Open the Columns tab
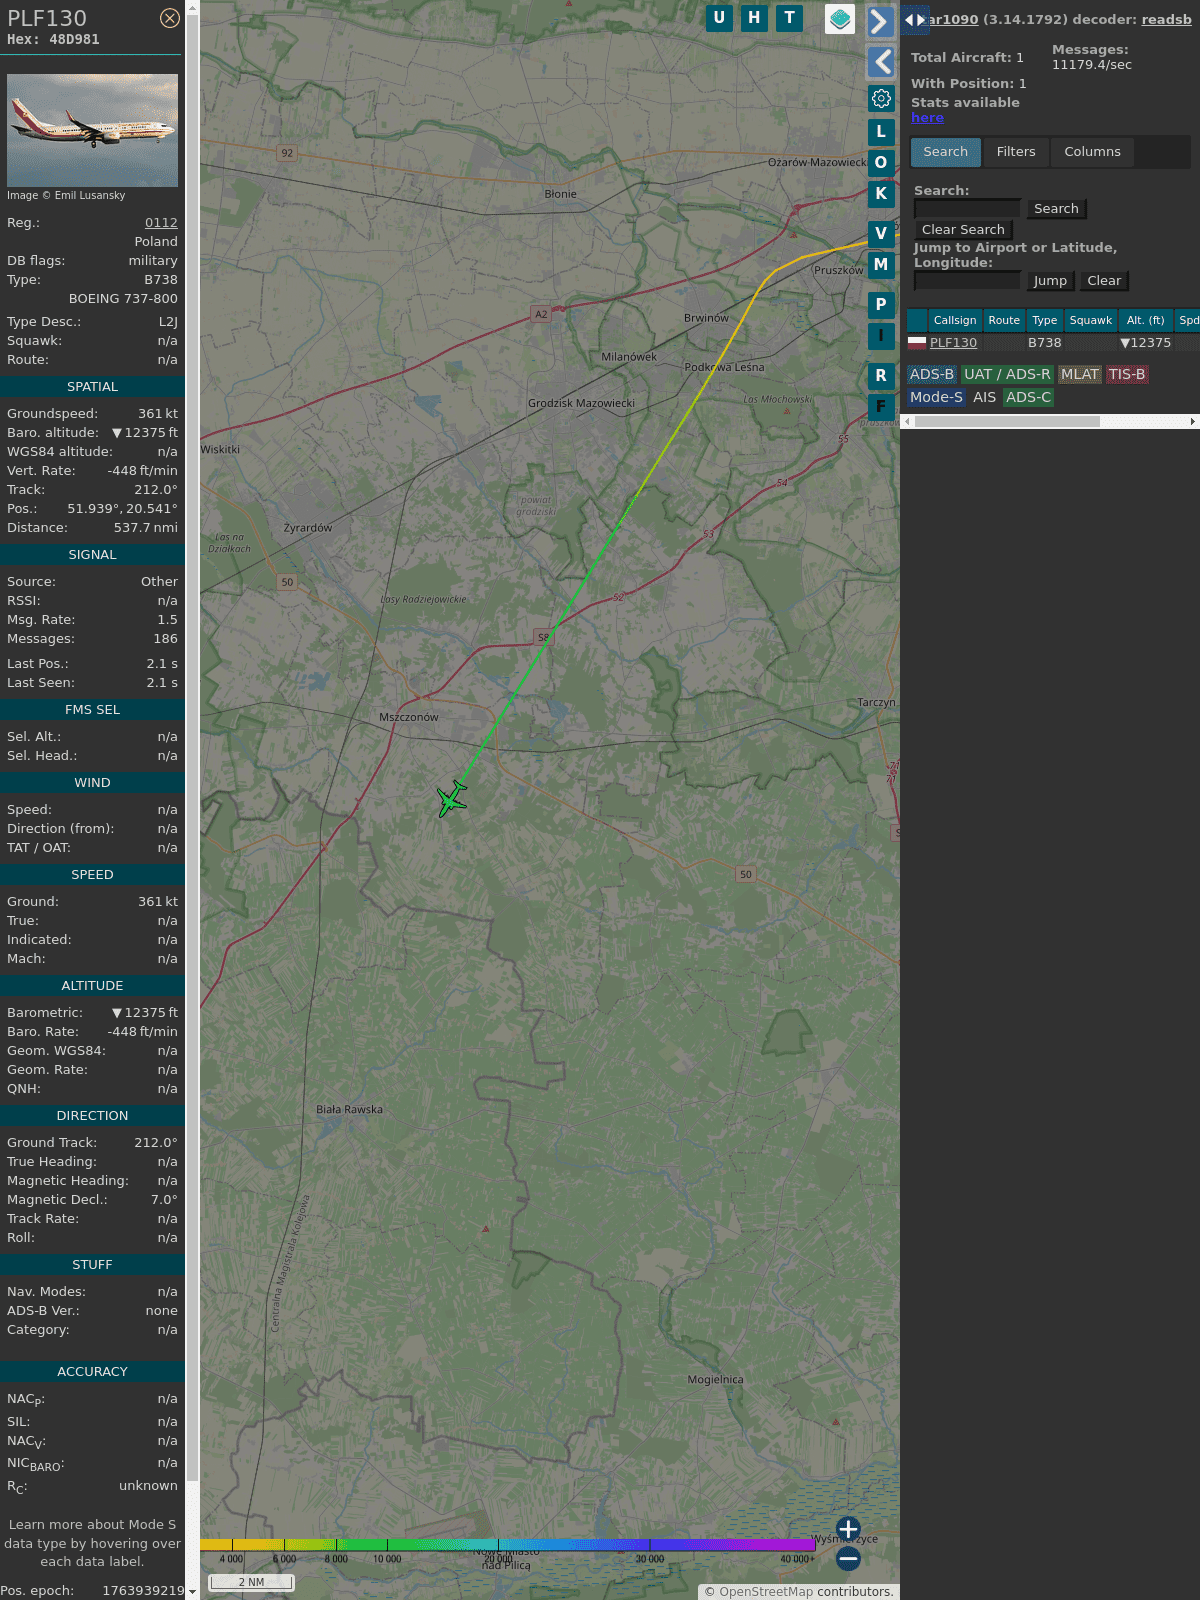Screen dimensions: 1200x1600 point(1092,152)
